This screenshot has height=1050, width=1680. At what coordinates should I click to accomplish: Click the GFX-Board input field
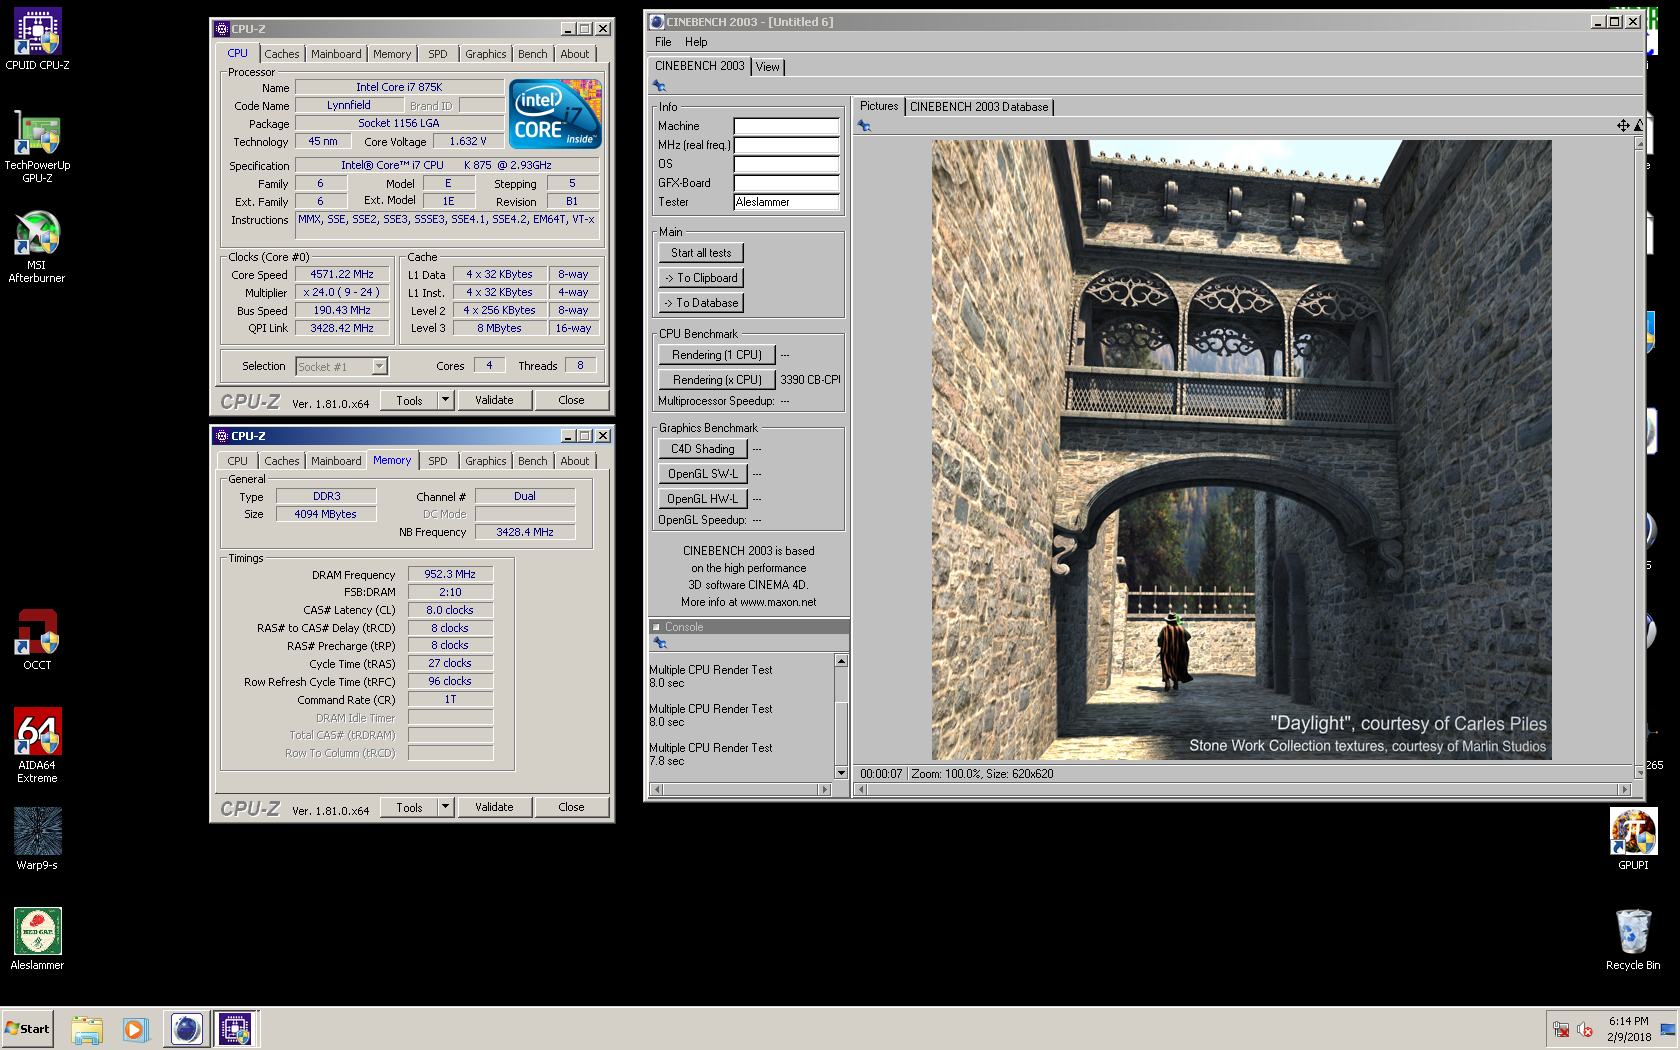coord(786,183)
